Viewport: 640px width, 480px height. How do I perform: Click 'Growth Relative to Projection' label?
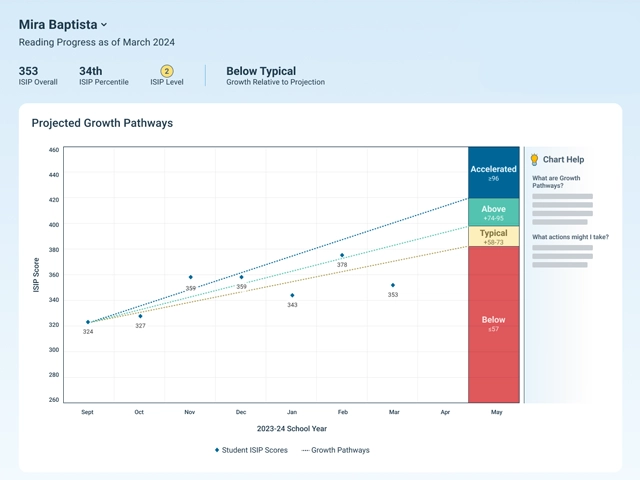click(276, 82)
